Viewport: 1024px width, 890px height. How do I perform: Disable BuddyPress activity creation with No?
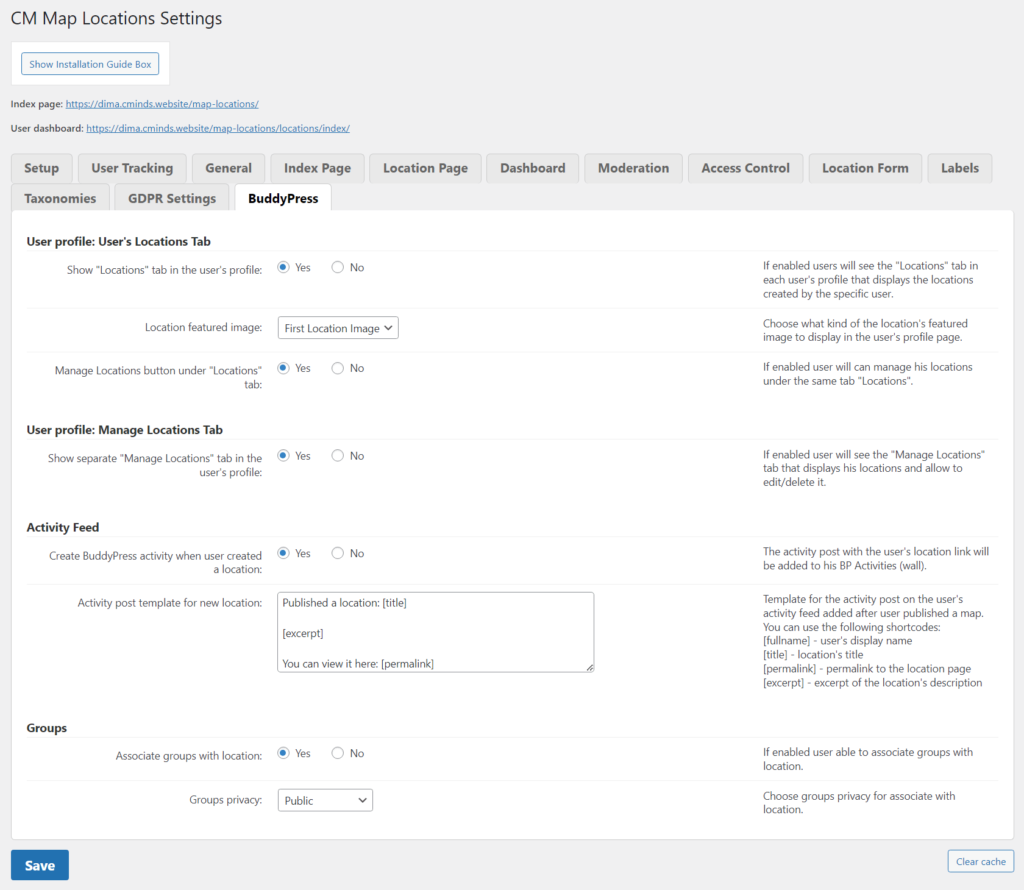tap(338, 553)
